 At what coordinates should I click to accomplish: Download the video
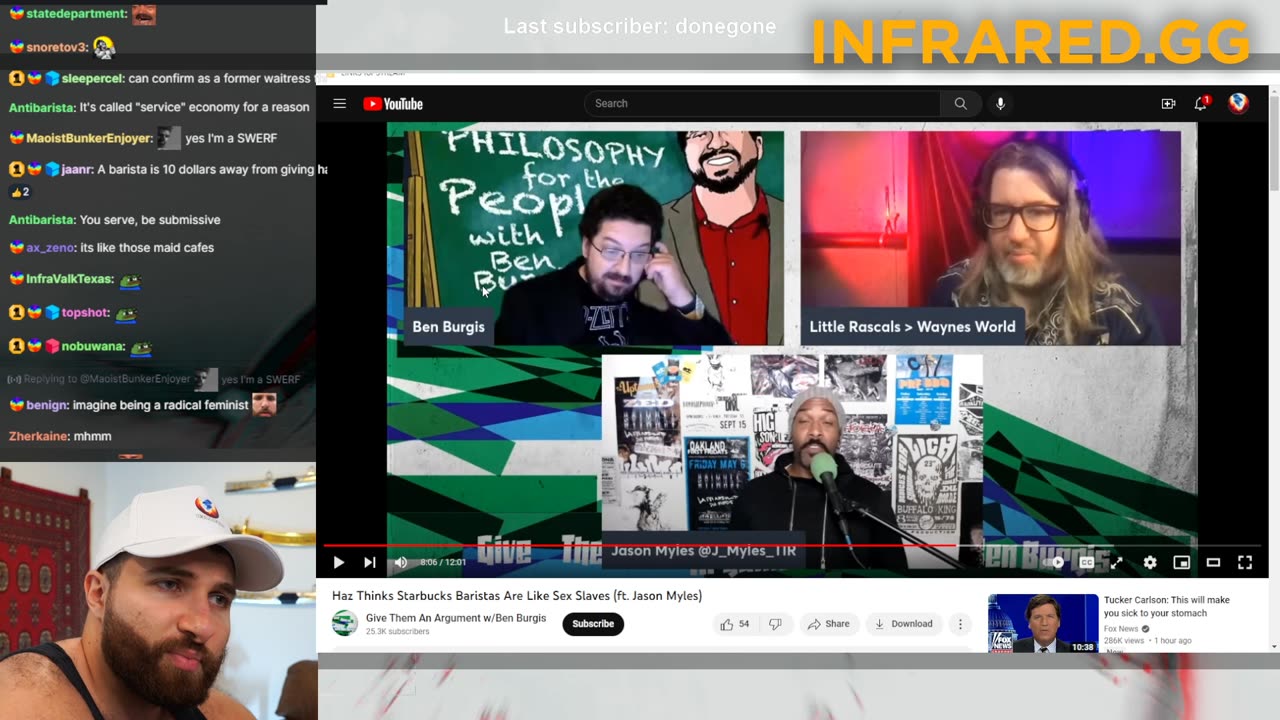(903, 624)
